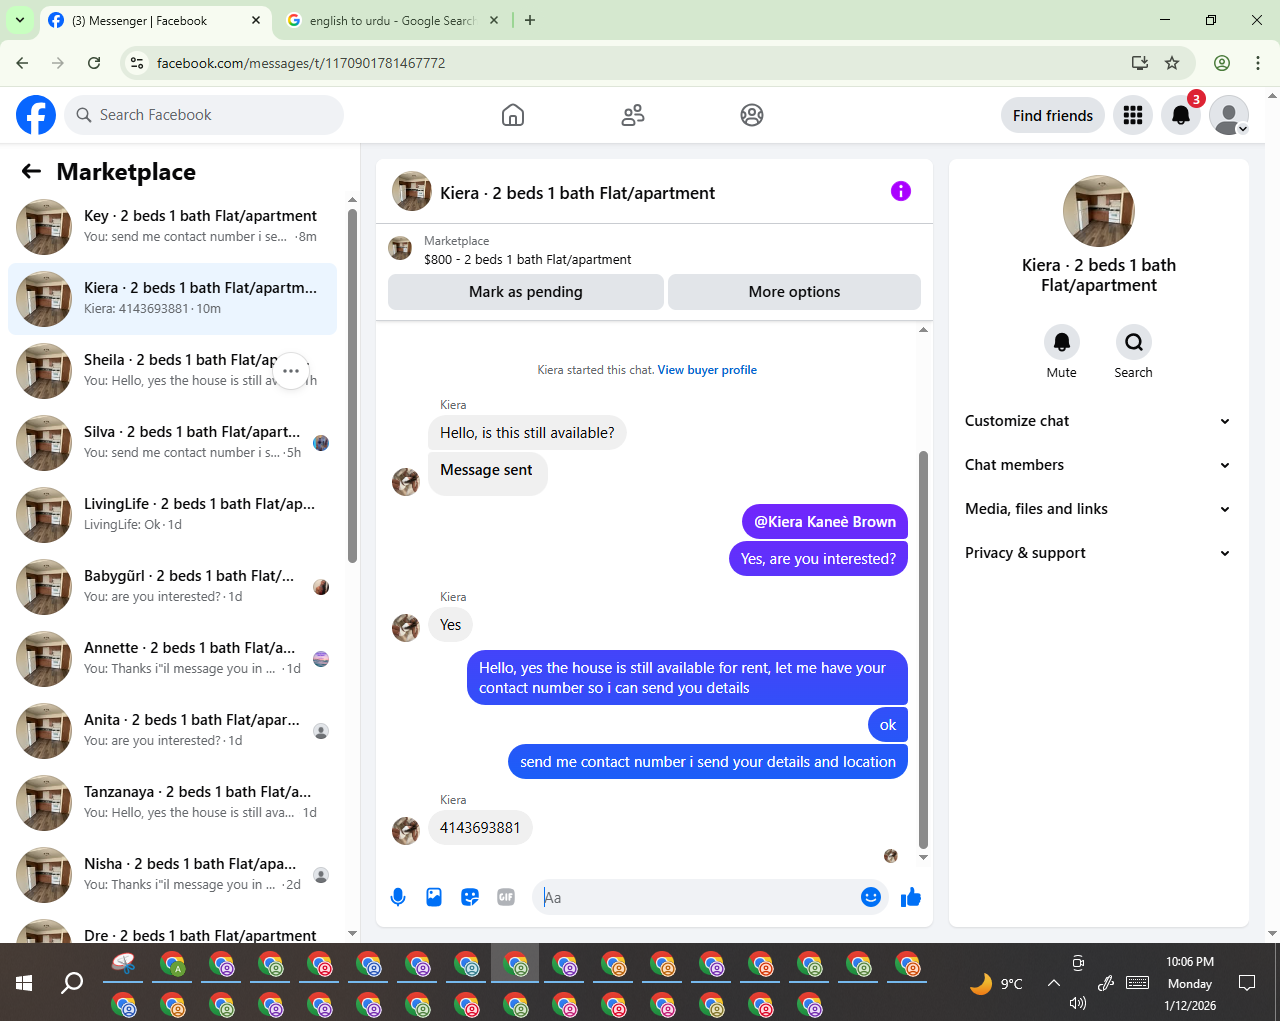Click the browser address bar URL

coord(301,63)
